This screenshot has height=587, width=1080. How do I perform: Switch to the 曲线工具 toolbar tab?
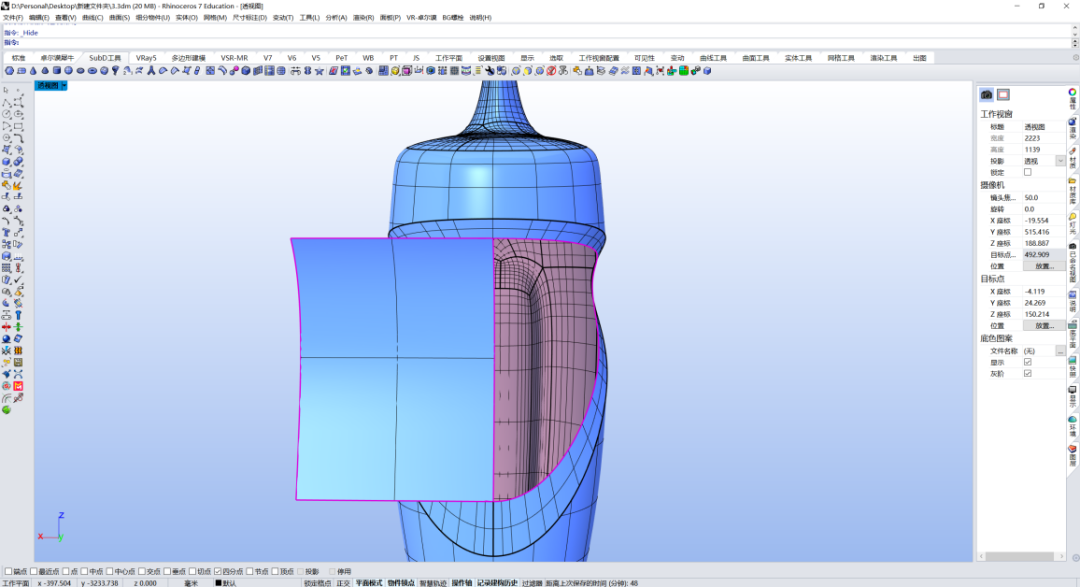click(713, 58)
